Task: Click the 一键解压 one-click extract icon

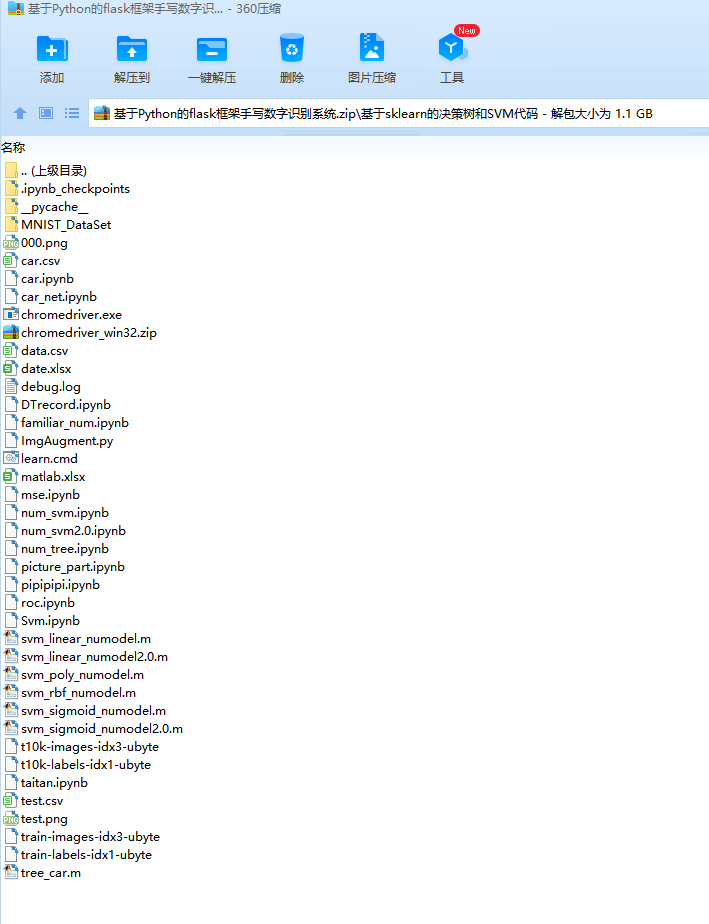Action: [x=212, y=49]
